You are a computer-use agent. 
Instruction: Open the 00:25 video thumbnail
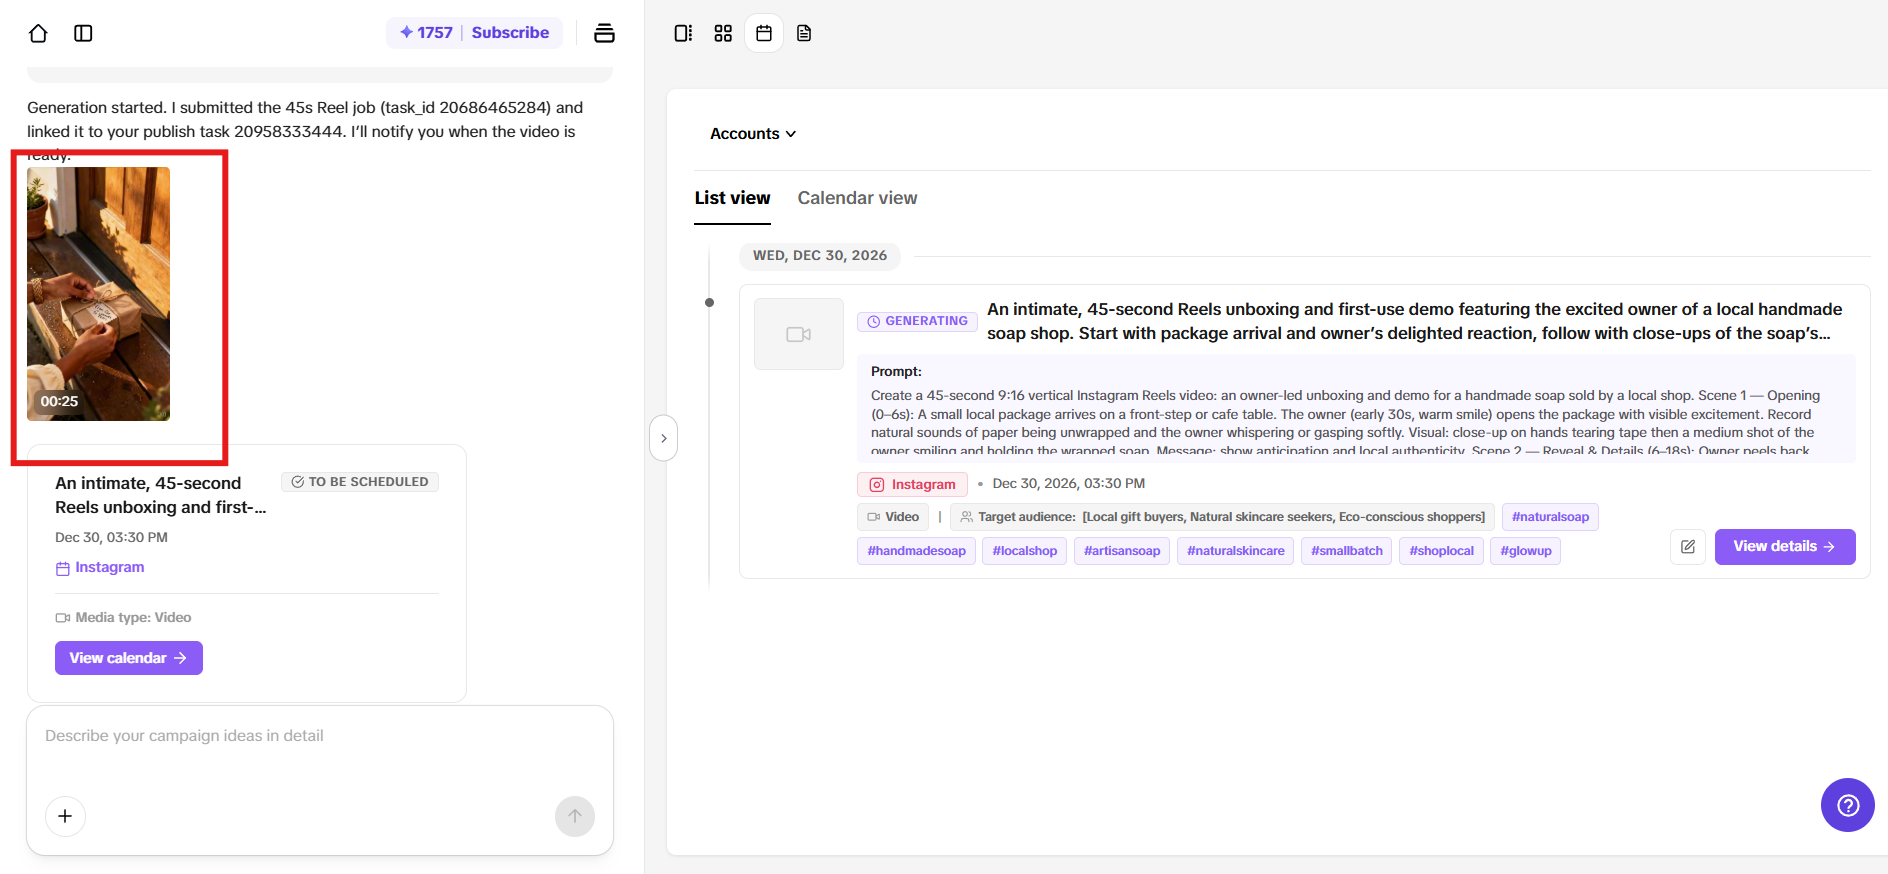coord(98,294)
